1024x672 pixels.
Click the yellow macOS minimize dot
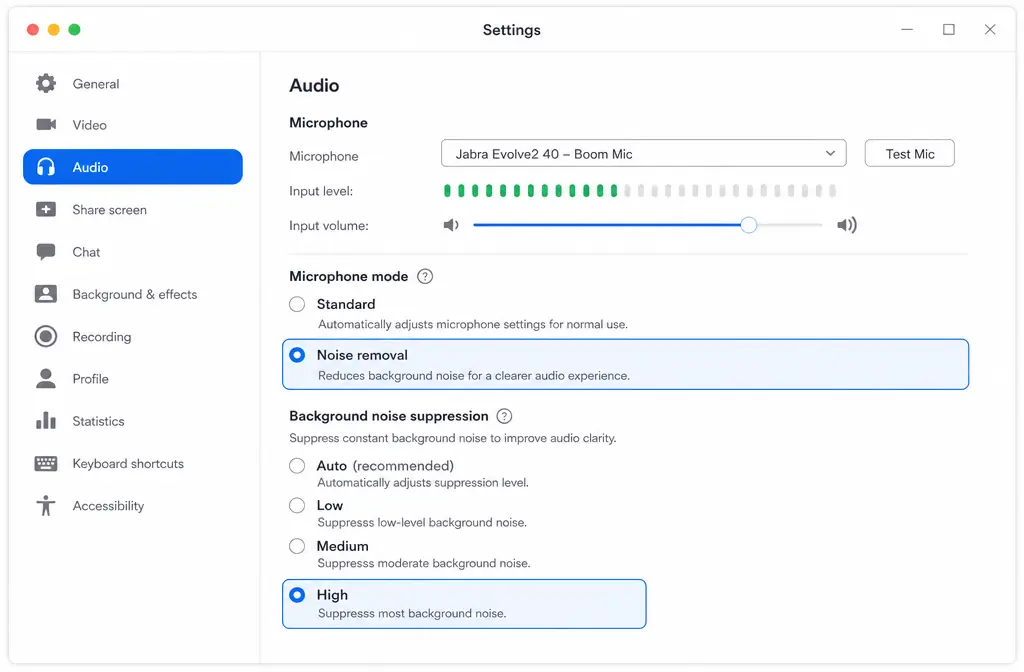click(x=54, y=29)
